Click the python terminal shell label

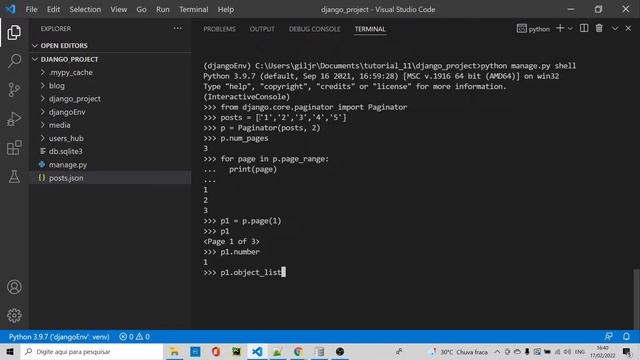(533, 29)
